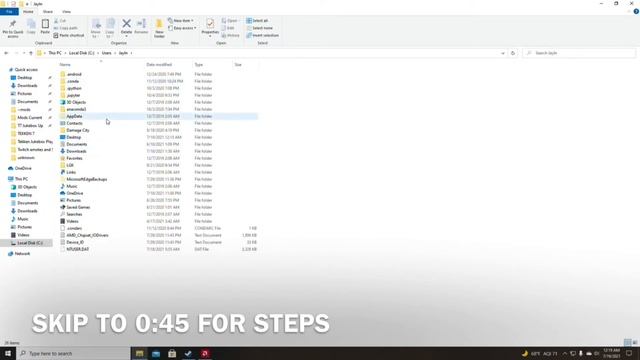
Task: Select the anaconda3 folder
Action: (76, 109)
